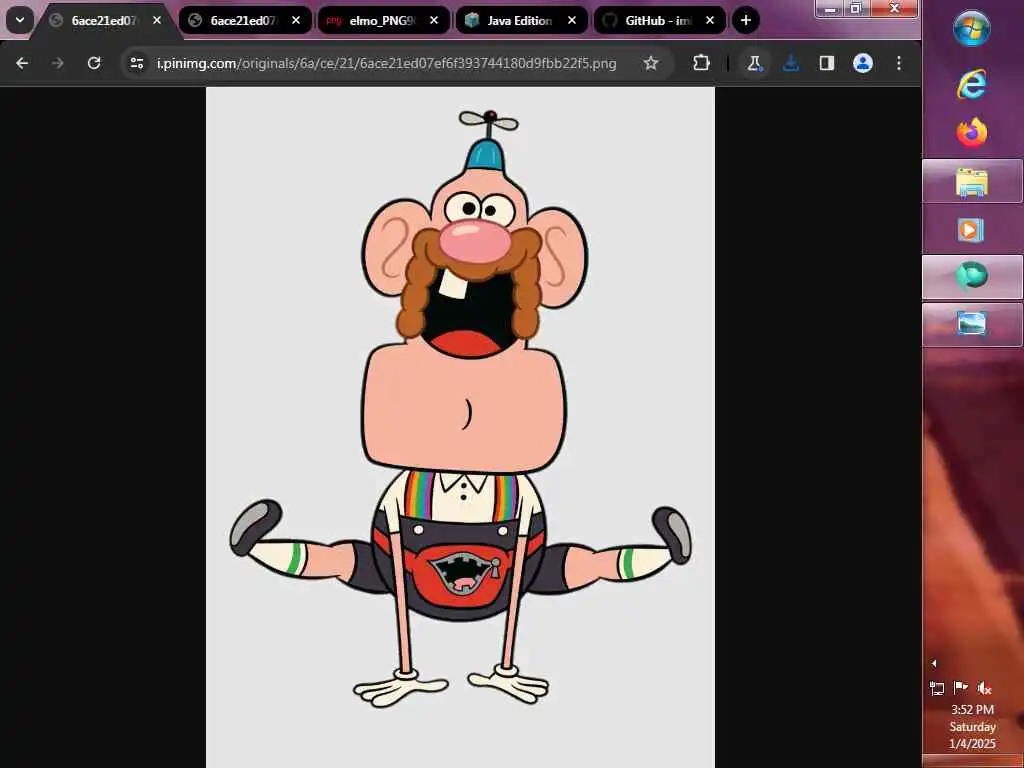Select the green browser taskbar icon

tap(972, 276)
